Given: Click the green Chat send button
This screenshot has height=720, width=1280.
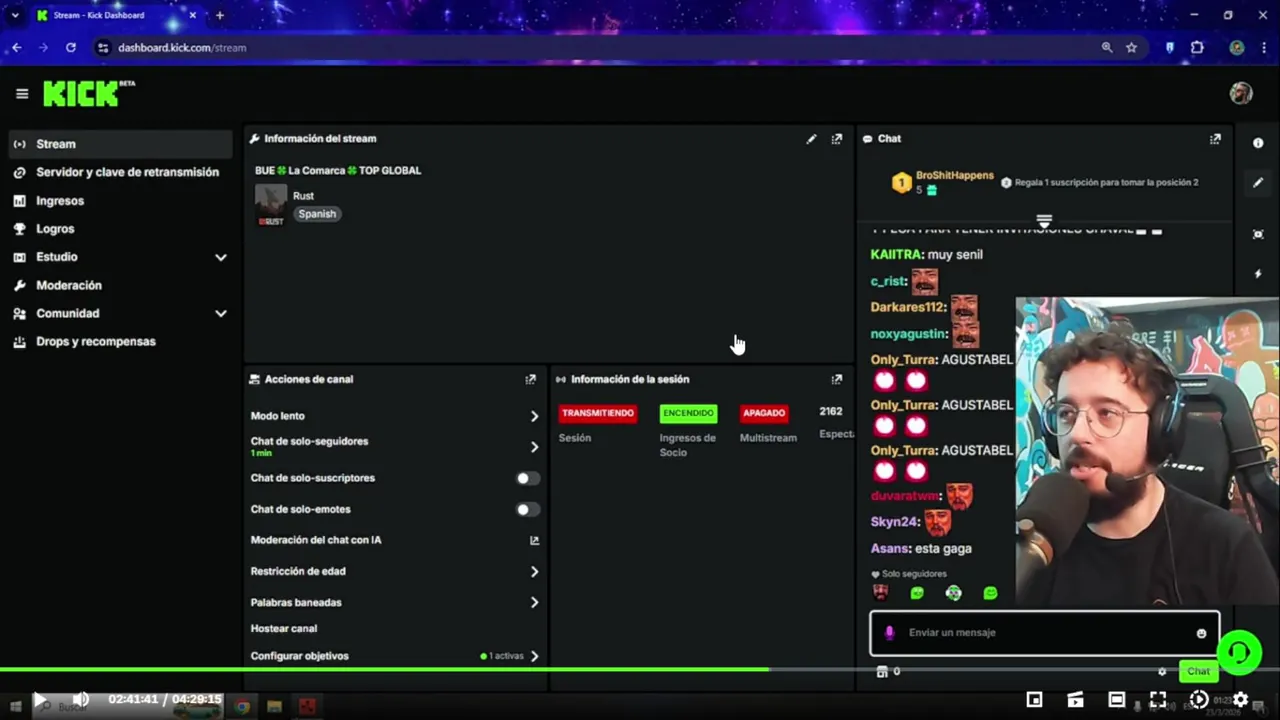Looking at the screenshot, I should pyautogui.click(x=1198, y=672).
